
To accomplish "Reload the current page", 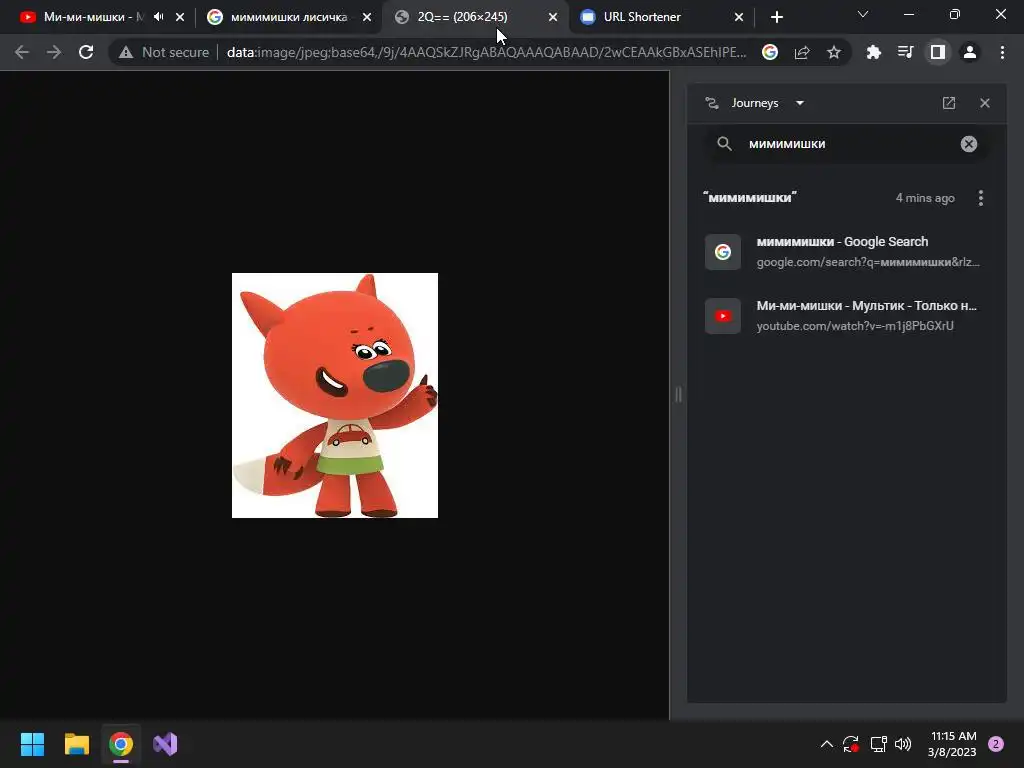I will click(x=86, y=52).
